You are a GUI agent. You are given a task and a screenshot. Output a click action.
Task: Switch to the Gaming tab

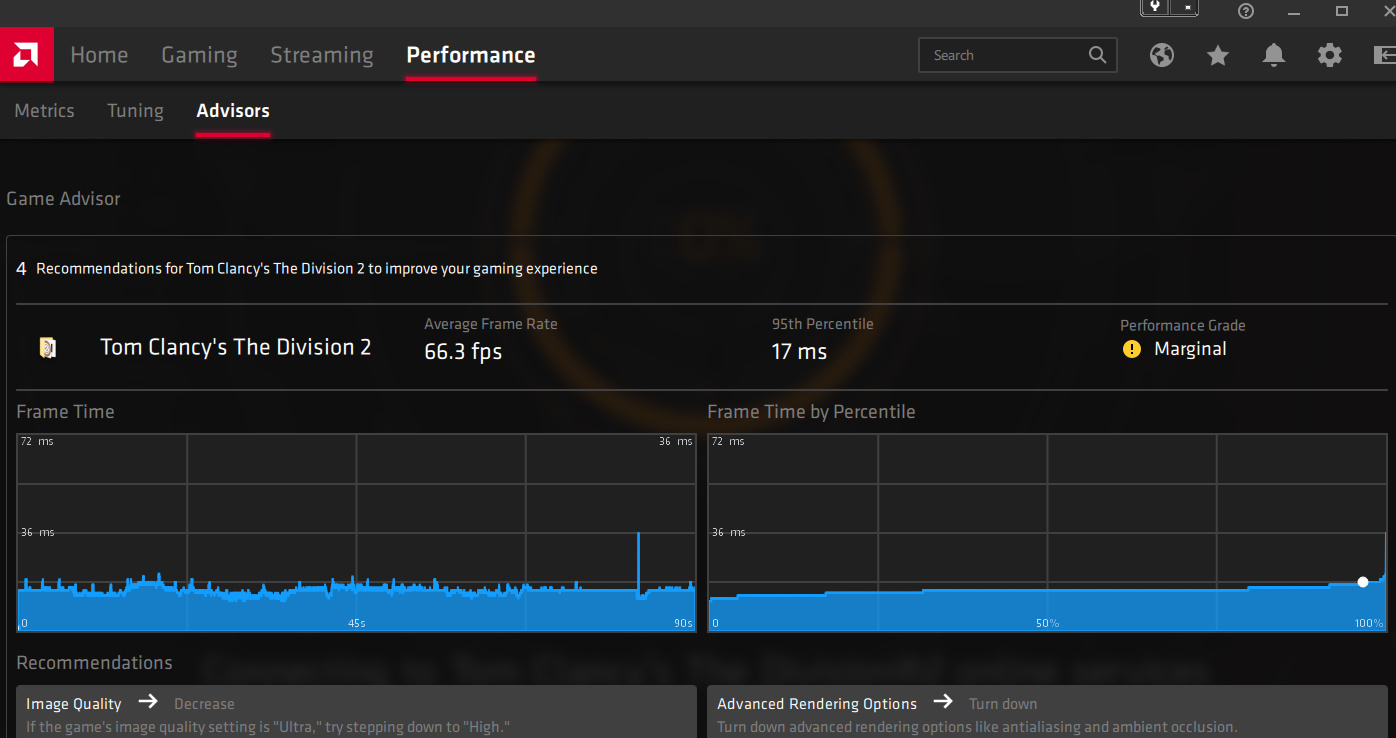(x=200, y=55)
